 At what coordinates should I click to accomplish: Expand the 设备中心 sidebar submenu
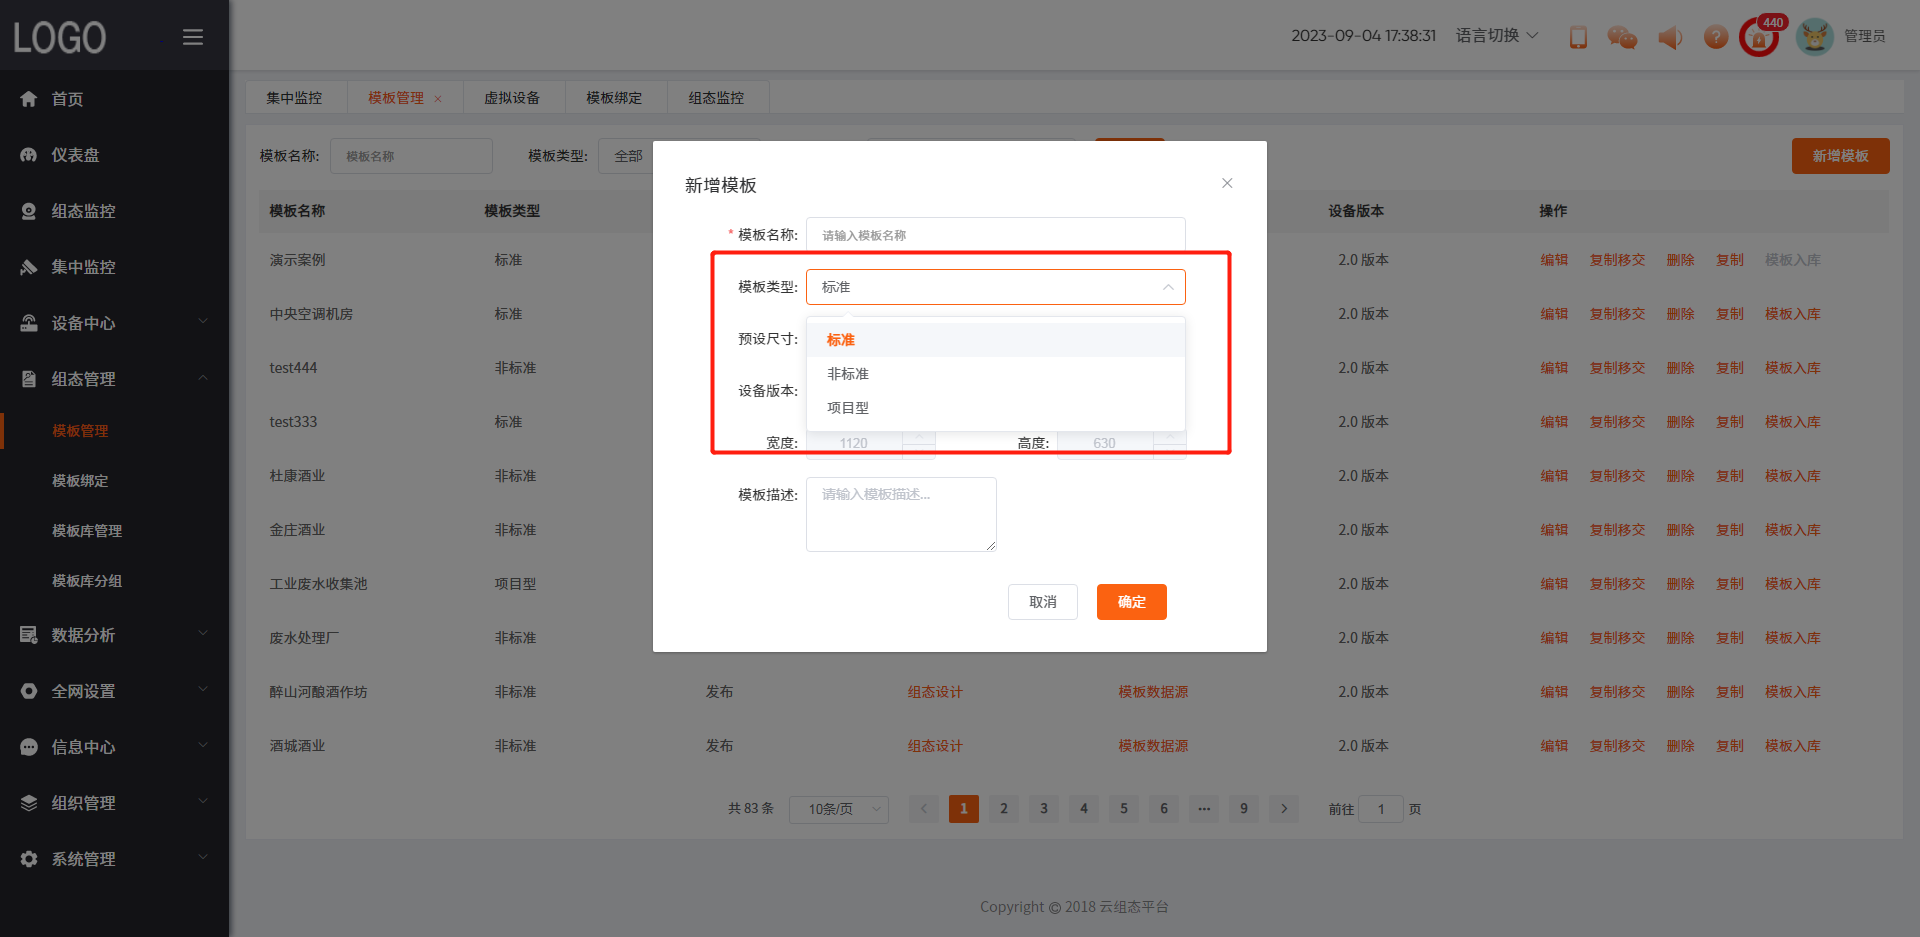[x=203, y=322]
